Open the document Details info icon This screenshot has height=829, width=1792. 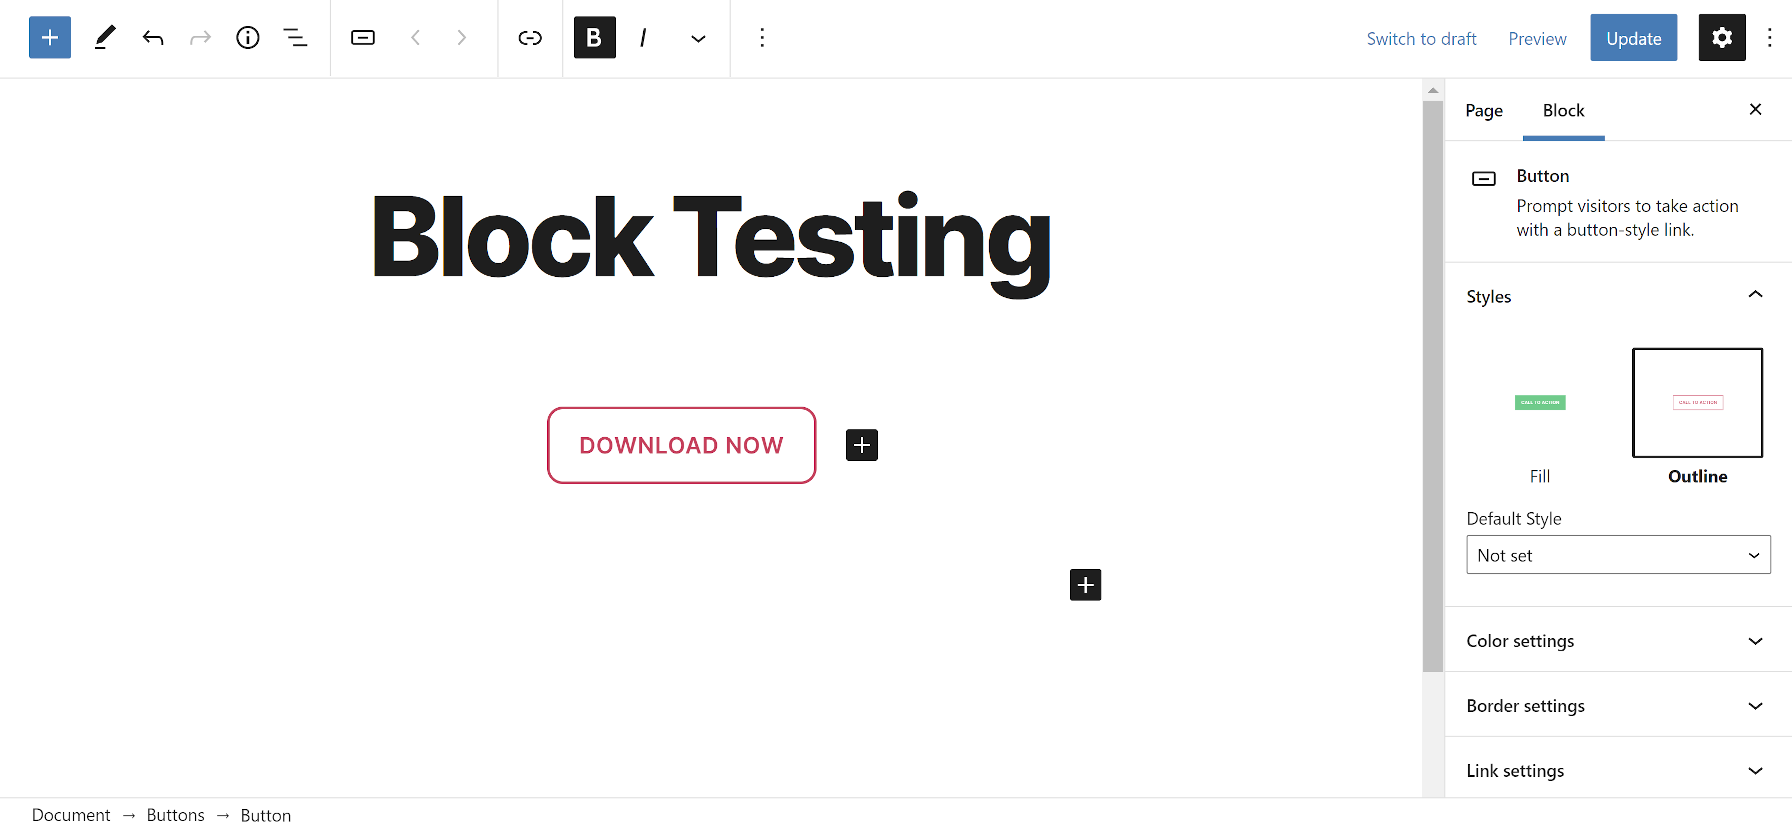(248, 38)
